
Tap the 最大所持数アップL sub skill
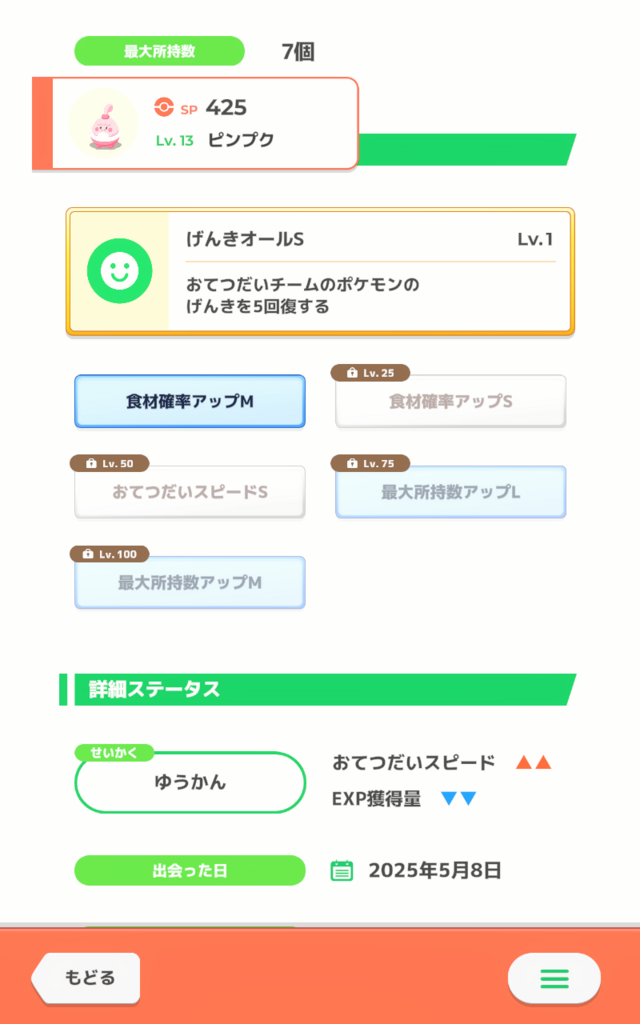tap(450, 492)
